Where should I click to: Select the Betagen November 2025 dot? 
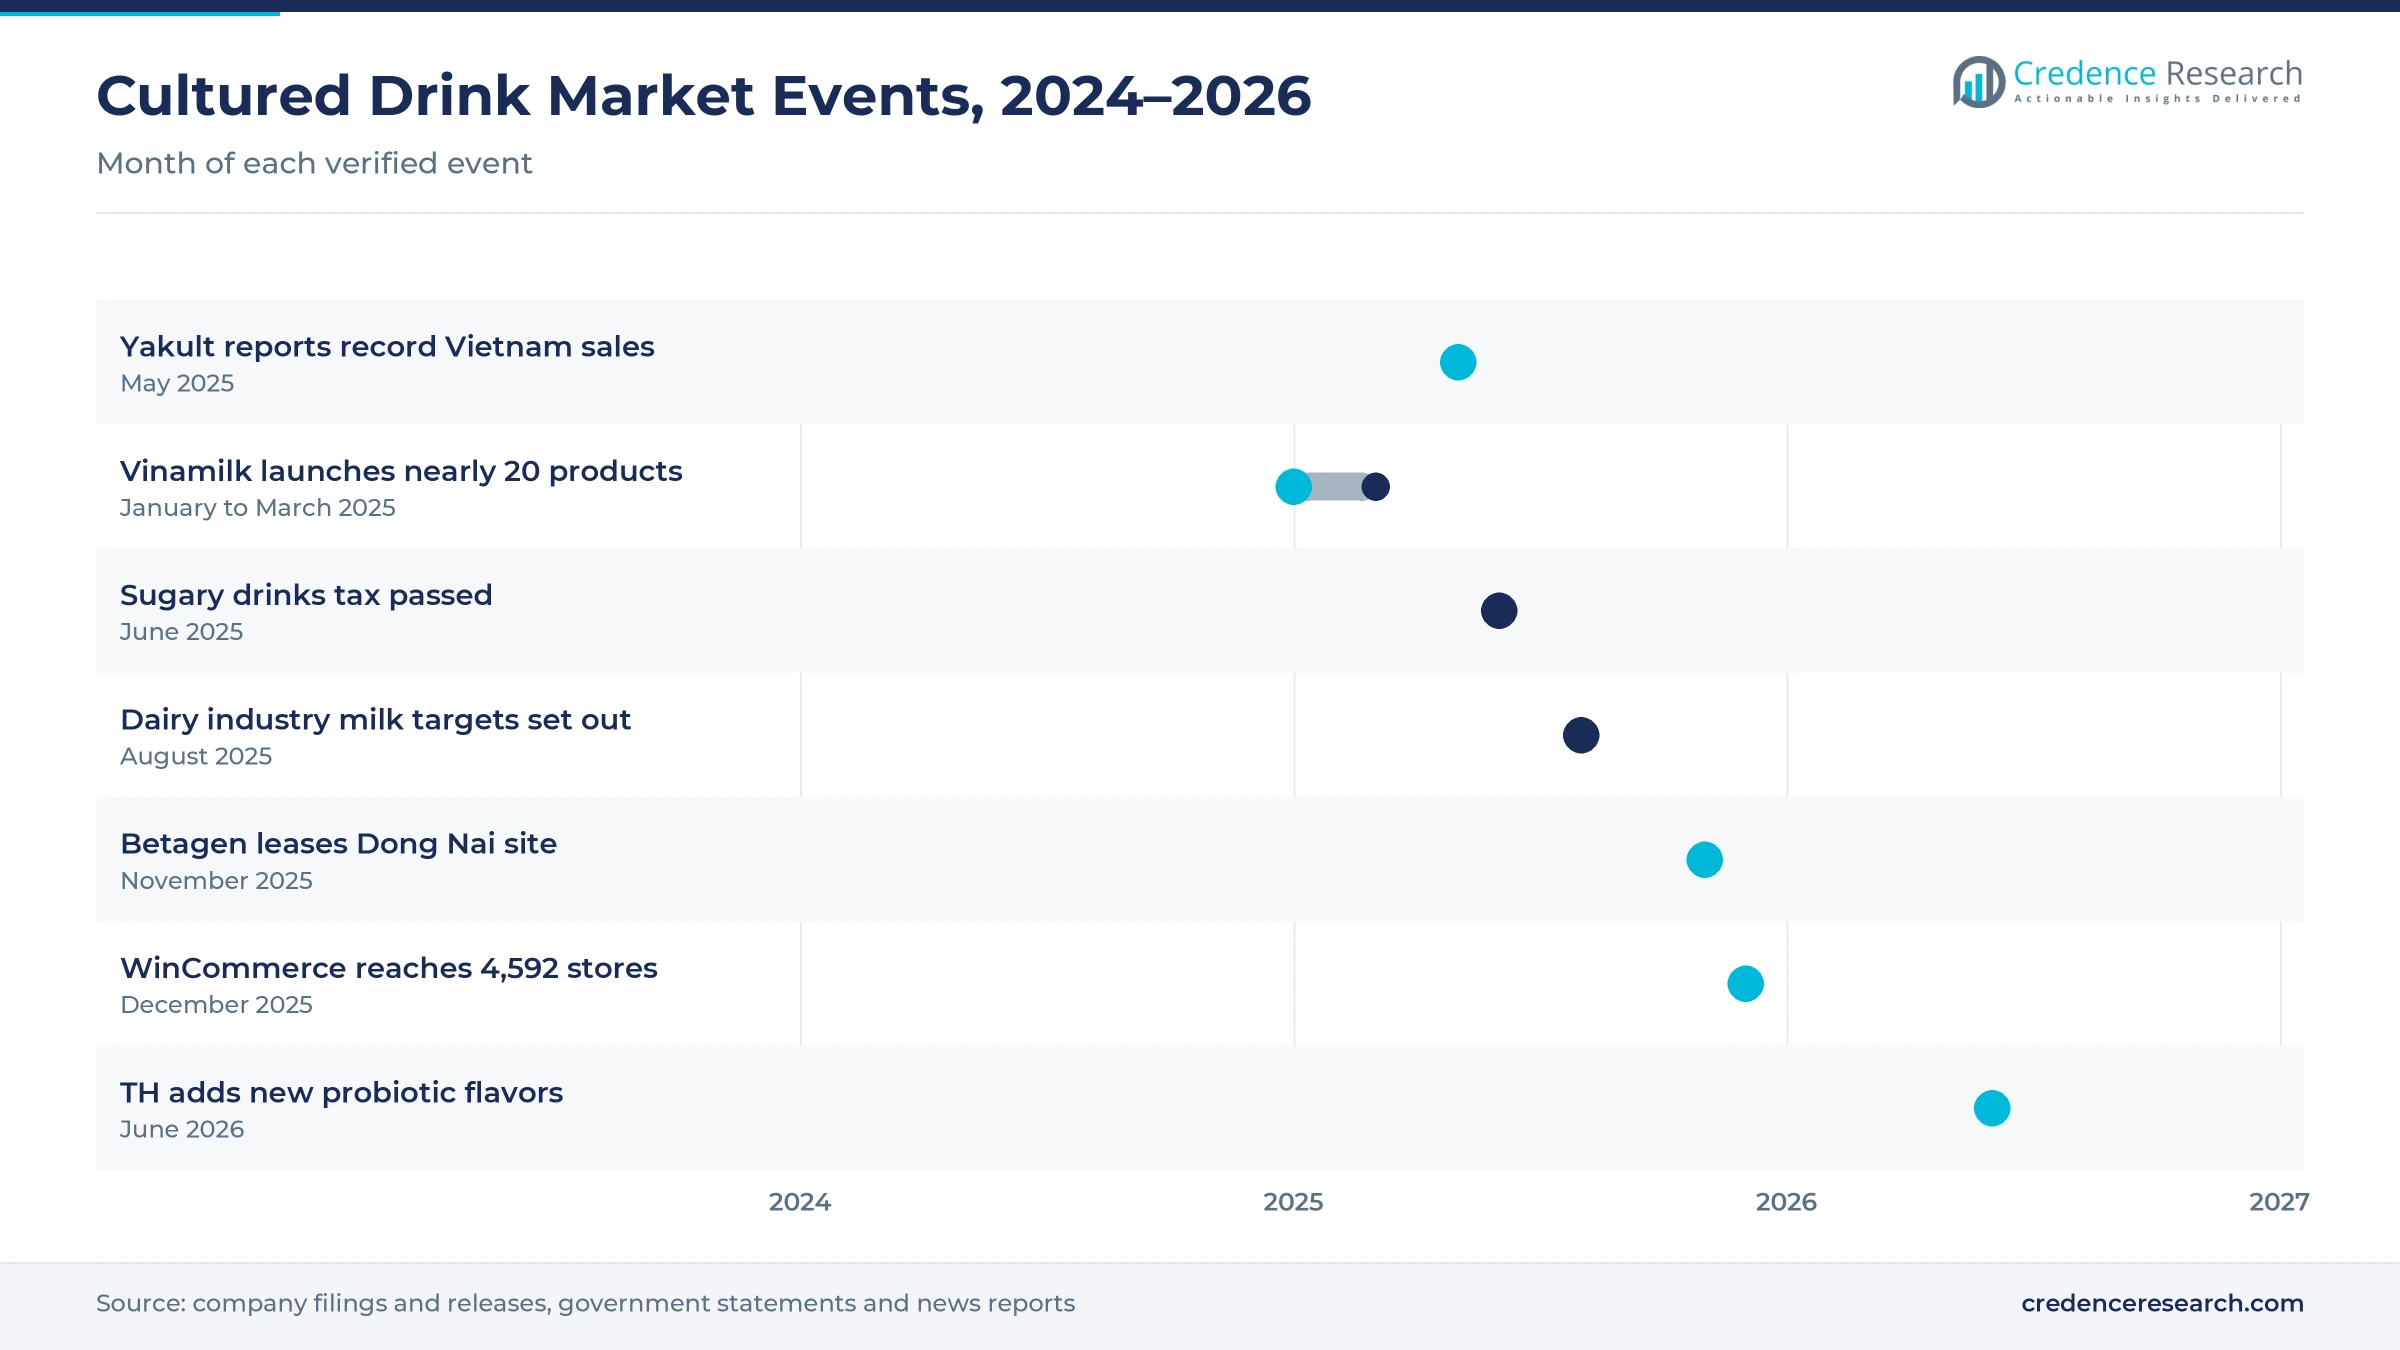[1704, 860]
